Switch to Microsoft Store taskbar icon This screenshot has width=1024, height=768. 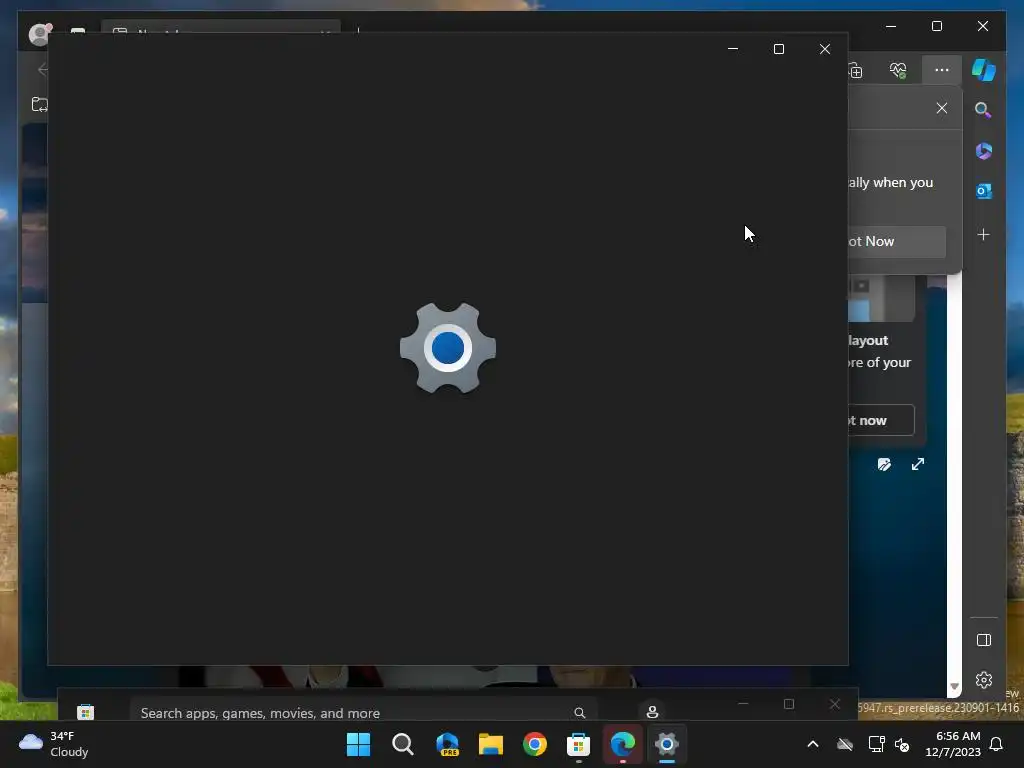(x=578, y=744)
